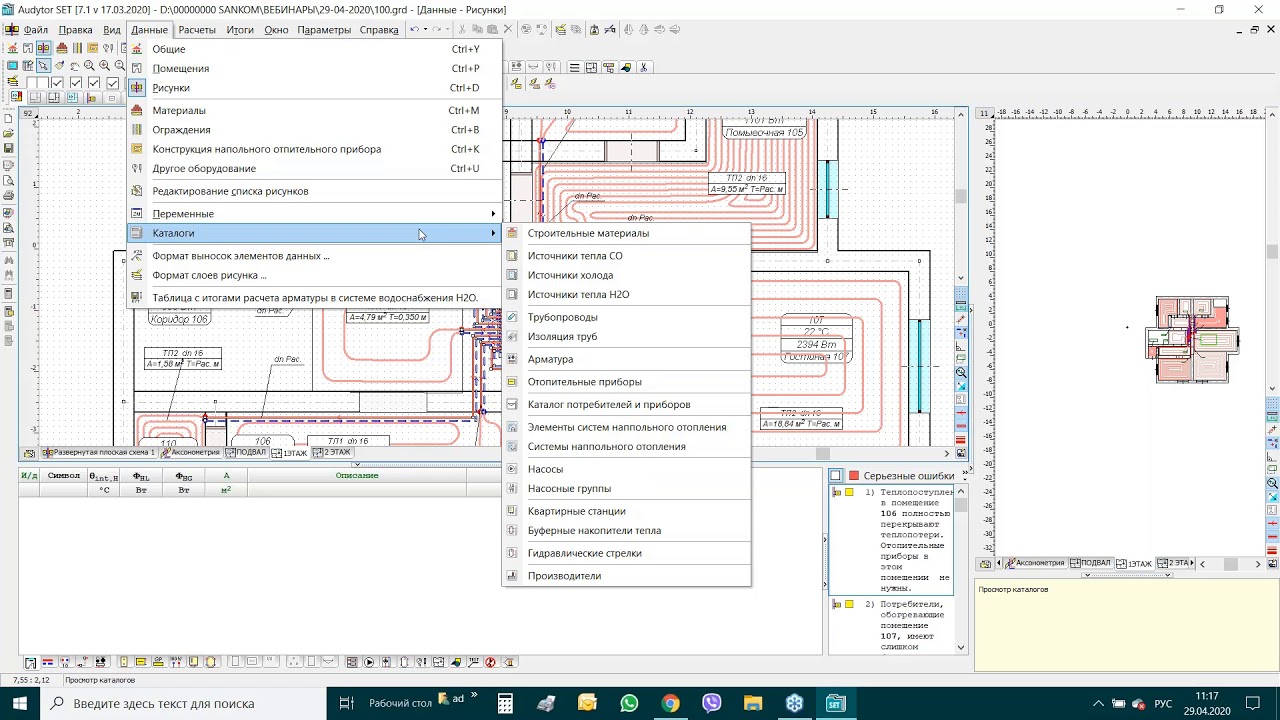Open Google Chrome from the taskbar
This screenshot has height=720, width=1280.
coord(670,703)
